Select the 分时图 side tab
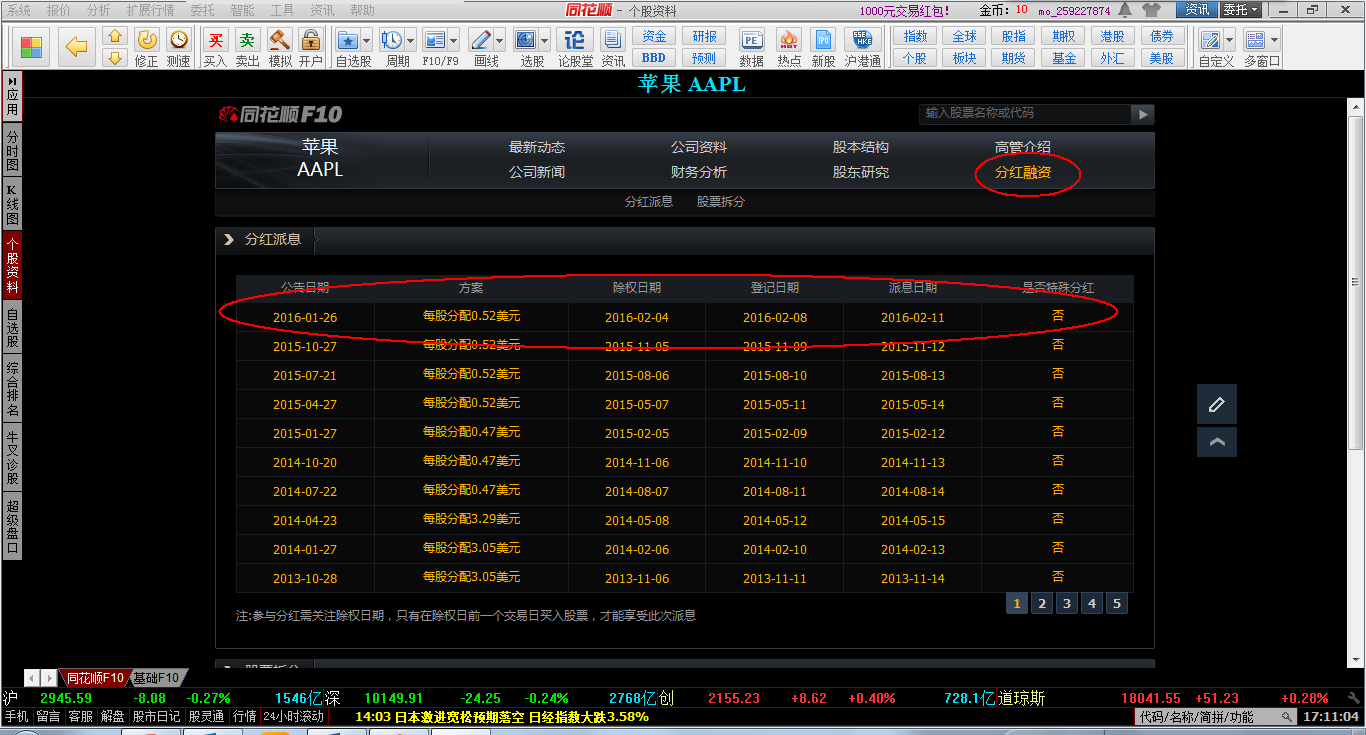Viewport: 1366px width, 735px height. coord(12,150)
